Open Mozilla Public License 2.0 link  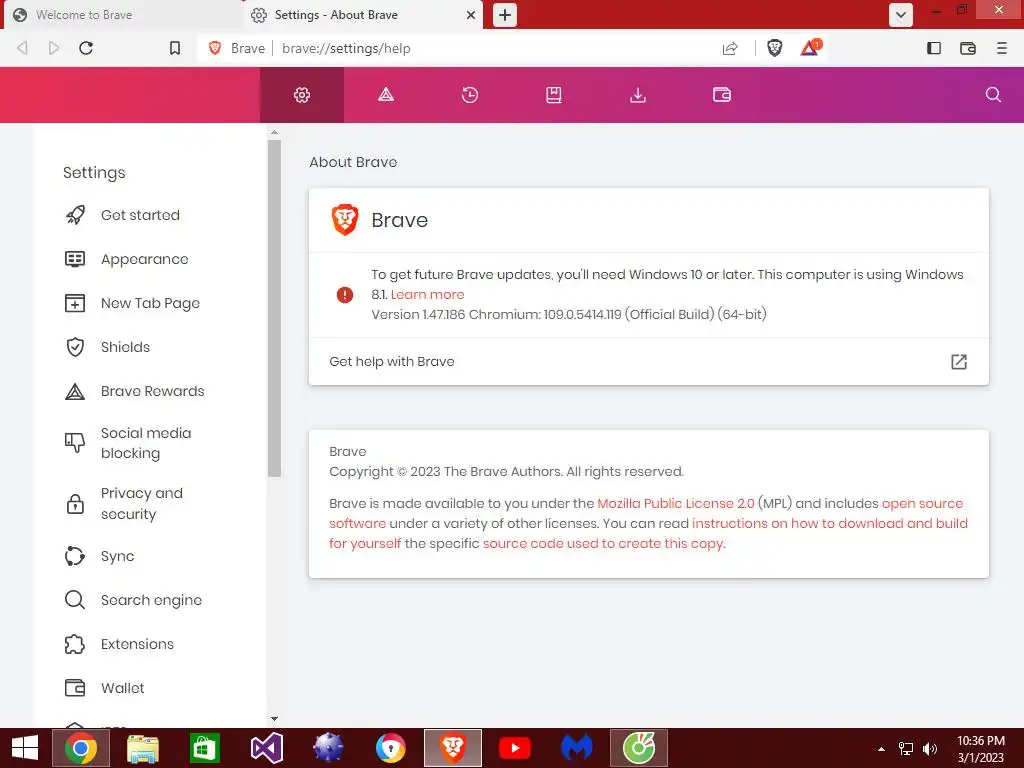click(676, 504)
